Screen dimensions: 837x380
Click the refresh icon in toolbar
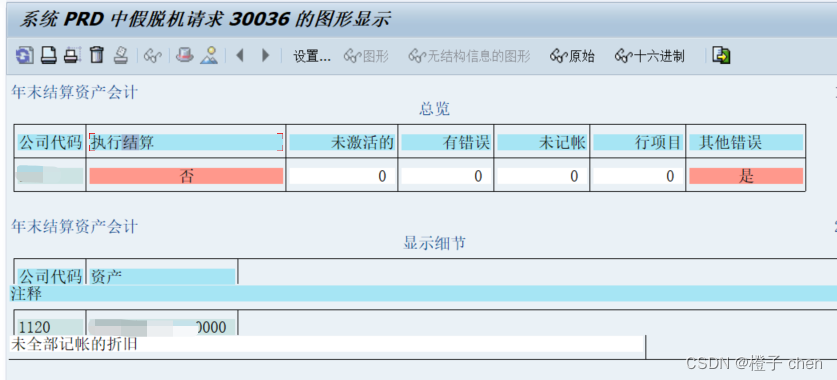point(25,55)
